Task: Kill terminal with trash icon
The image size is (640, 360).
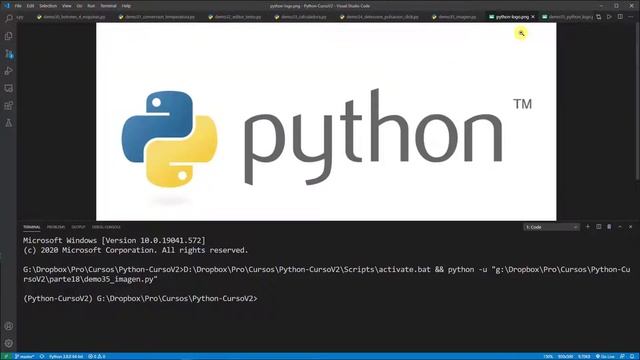Action: [x=609, y=227]
